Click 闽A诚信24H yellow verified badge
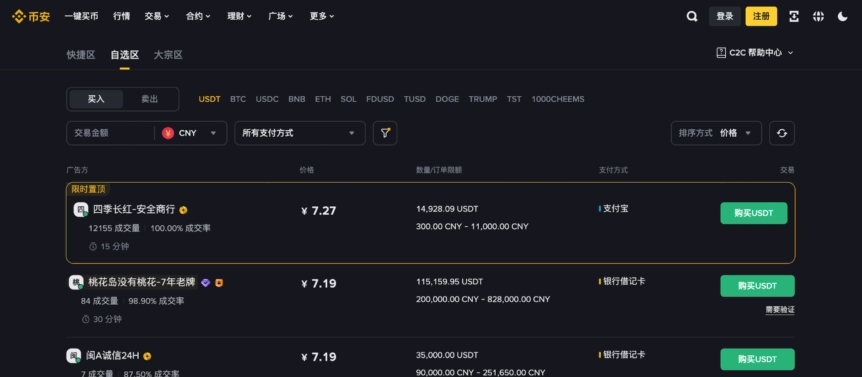Screen dimensions: 862x377 (147, 356)
